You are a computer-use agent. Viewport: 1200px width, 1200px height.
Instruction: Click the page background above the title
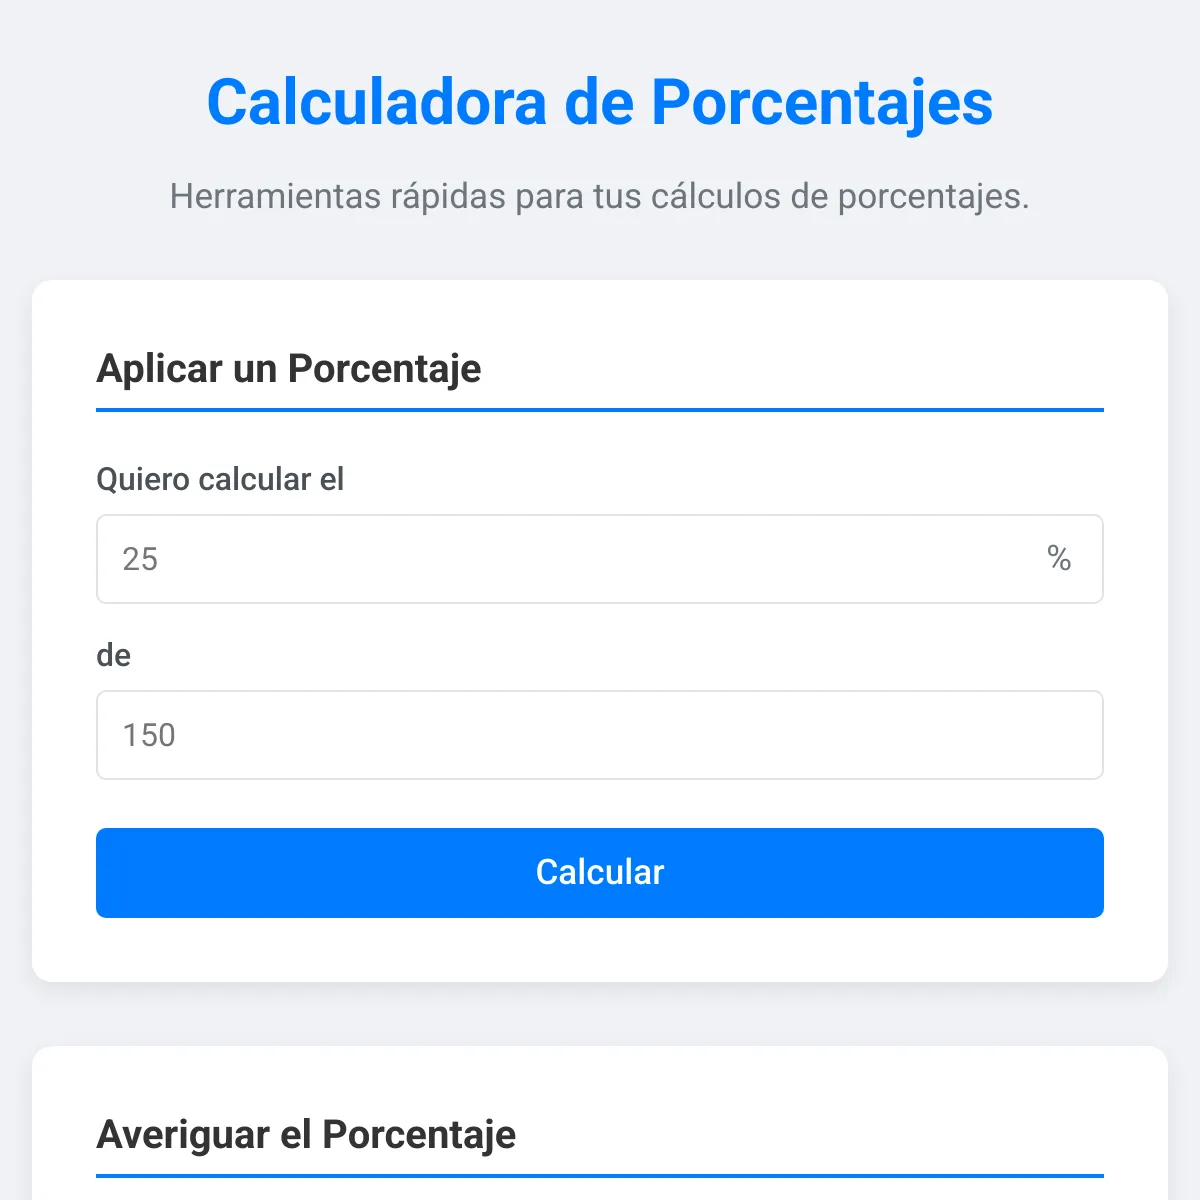(x=599, y=30)
